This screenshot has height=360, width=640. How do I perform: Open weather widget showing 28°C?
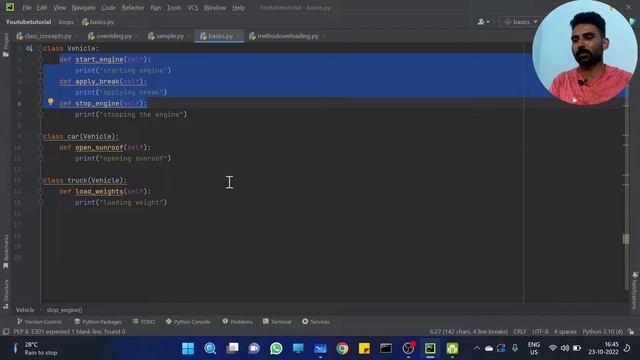[36, 349]
